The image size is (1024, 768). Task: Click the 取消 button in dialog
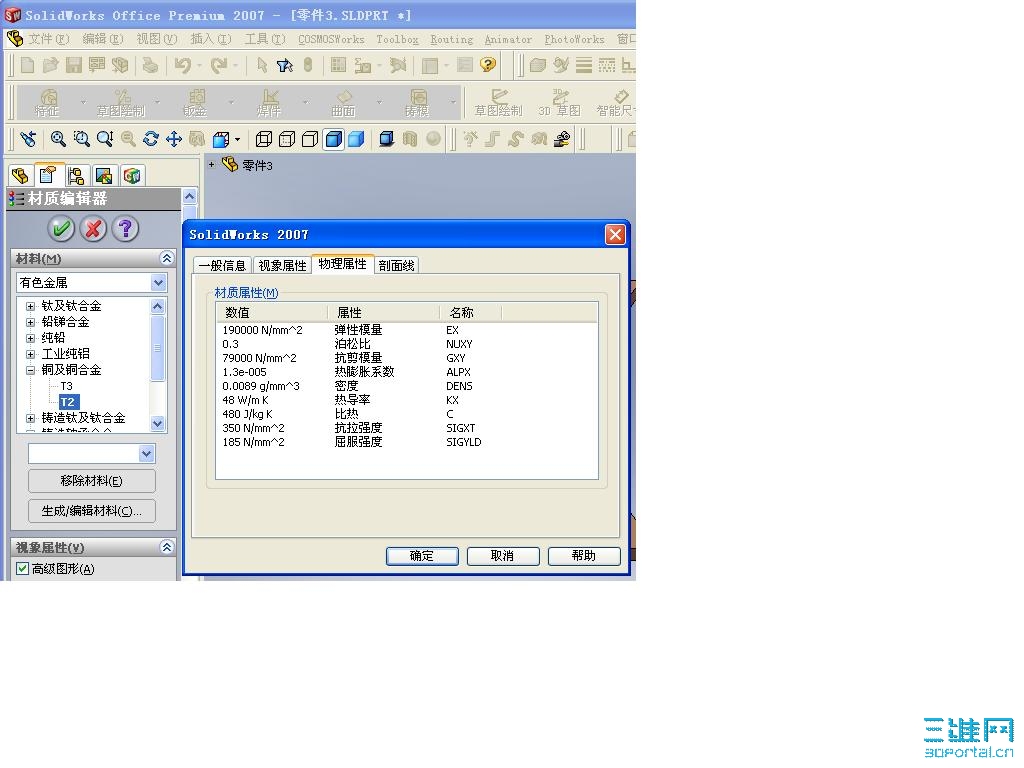click(x=503, y=556)
